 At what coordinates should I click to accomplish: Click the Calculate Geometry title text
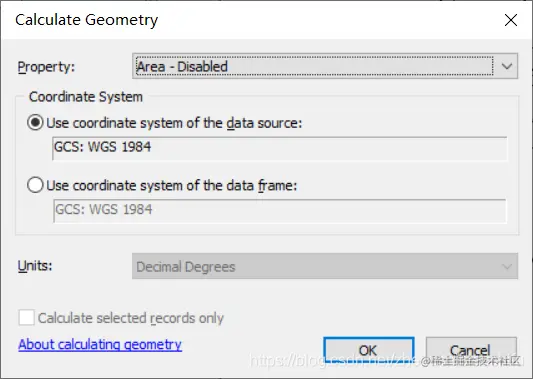(x=87, y=20)
